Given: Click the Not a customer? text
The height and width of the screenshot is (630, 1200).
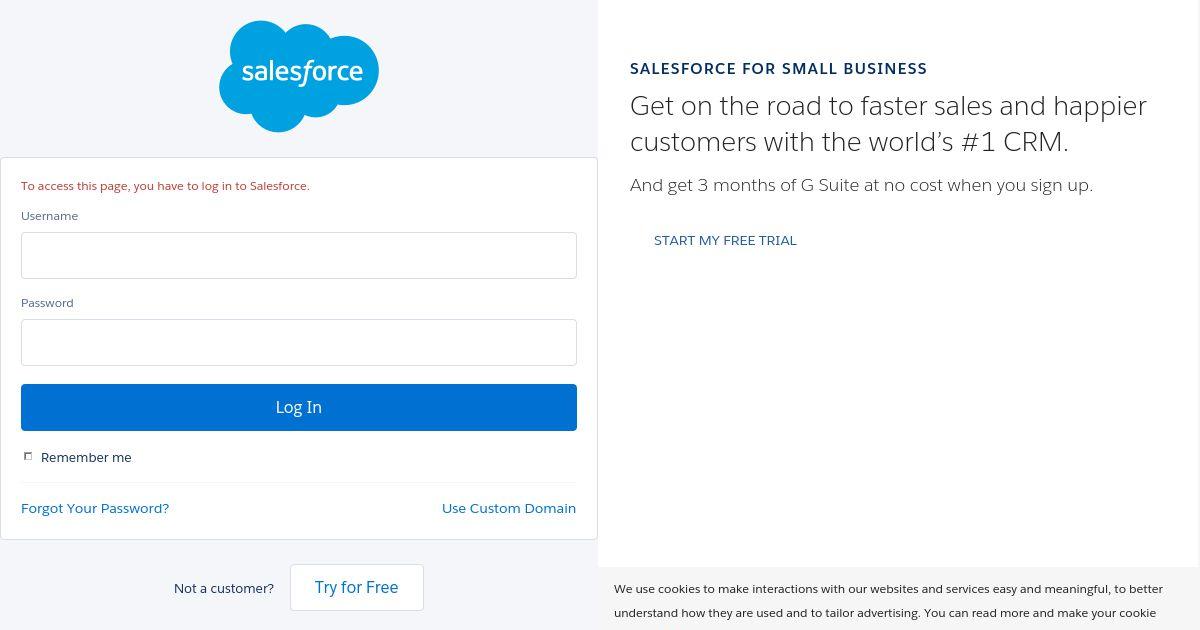Looking at the screenshot, I should pyautogui.click(x=224, y=588).
